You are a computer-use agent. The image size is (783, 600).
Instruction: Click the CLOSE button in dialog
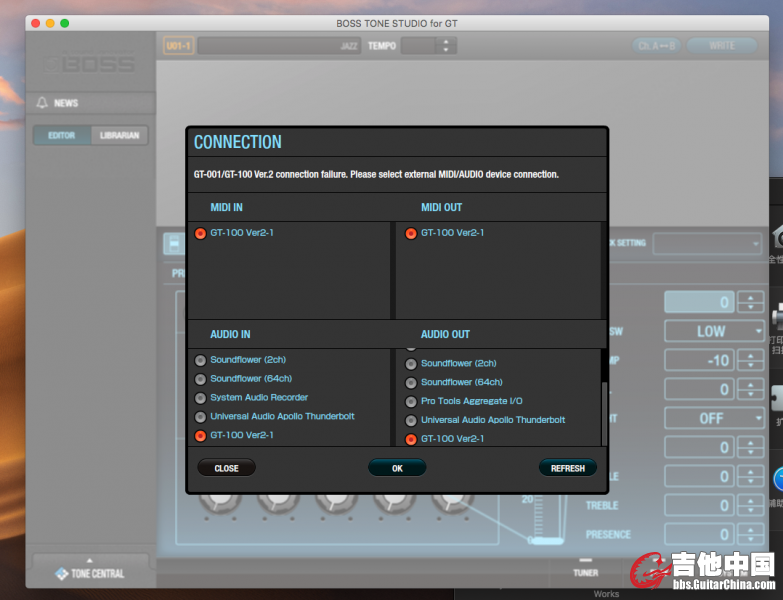point(226,468)
